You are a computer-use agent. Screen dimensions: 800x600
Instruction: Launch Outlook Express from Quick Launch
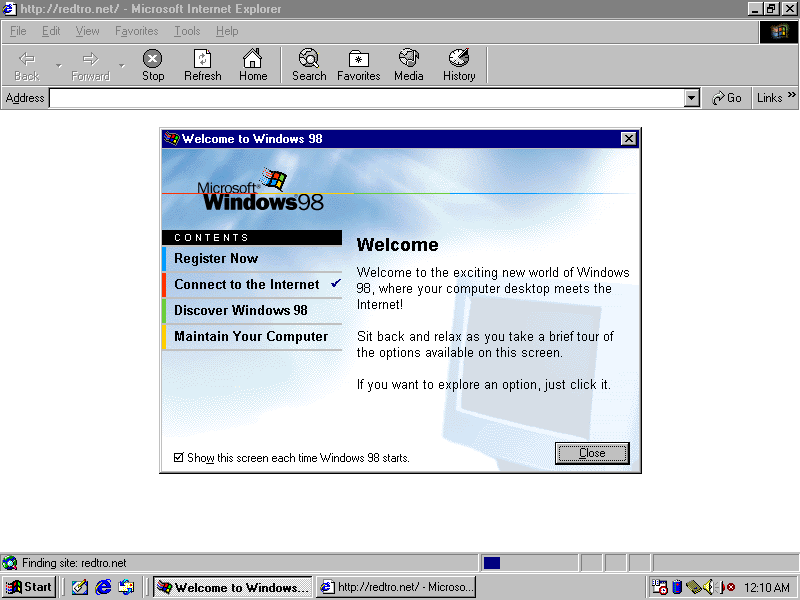coord(126,587)
